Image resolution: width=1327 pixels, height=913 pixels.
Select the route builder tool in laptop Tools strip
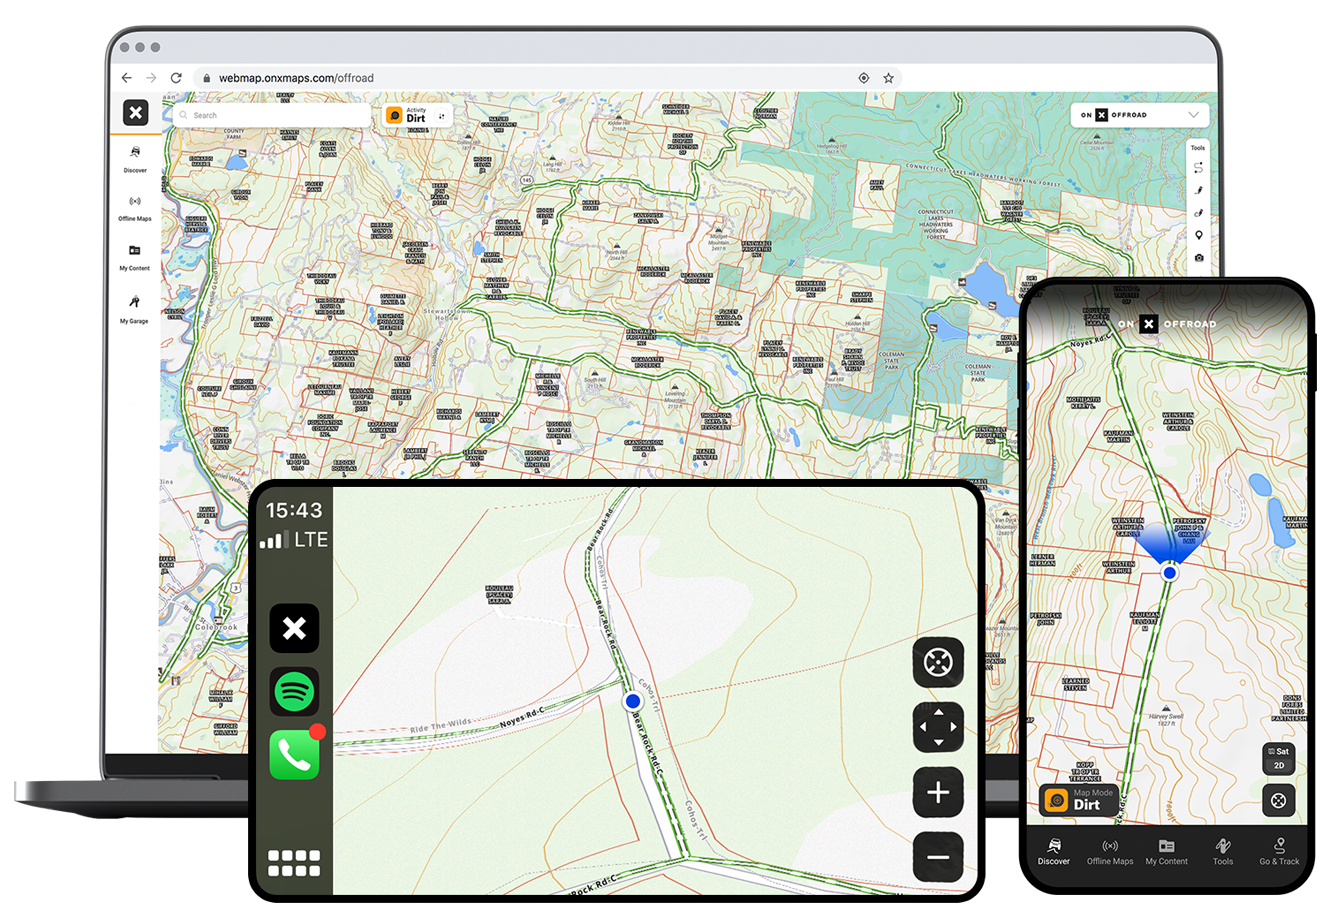pyautogui.click(x=1198, y=168)
